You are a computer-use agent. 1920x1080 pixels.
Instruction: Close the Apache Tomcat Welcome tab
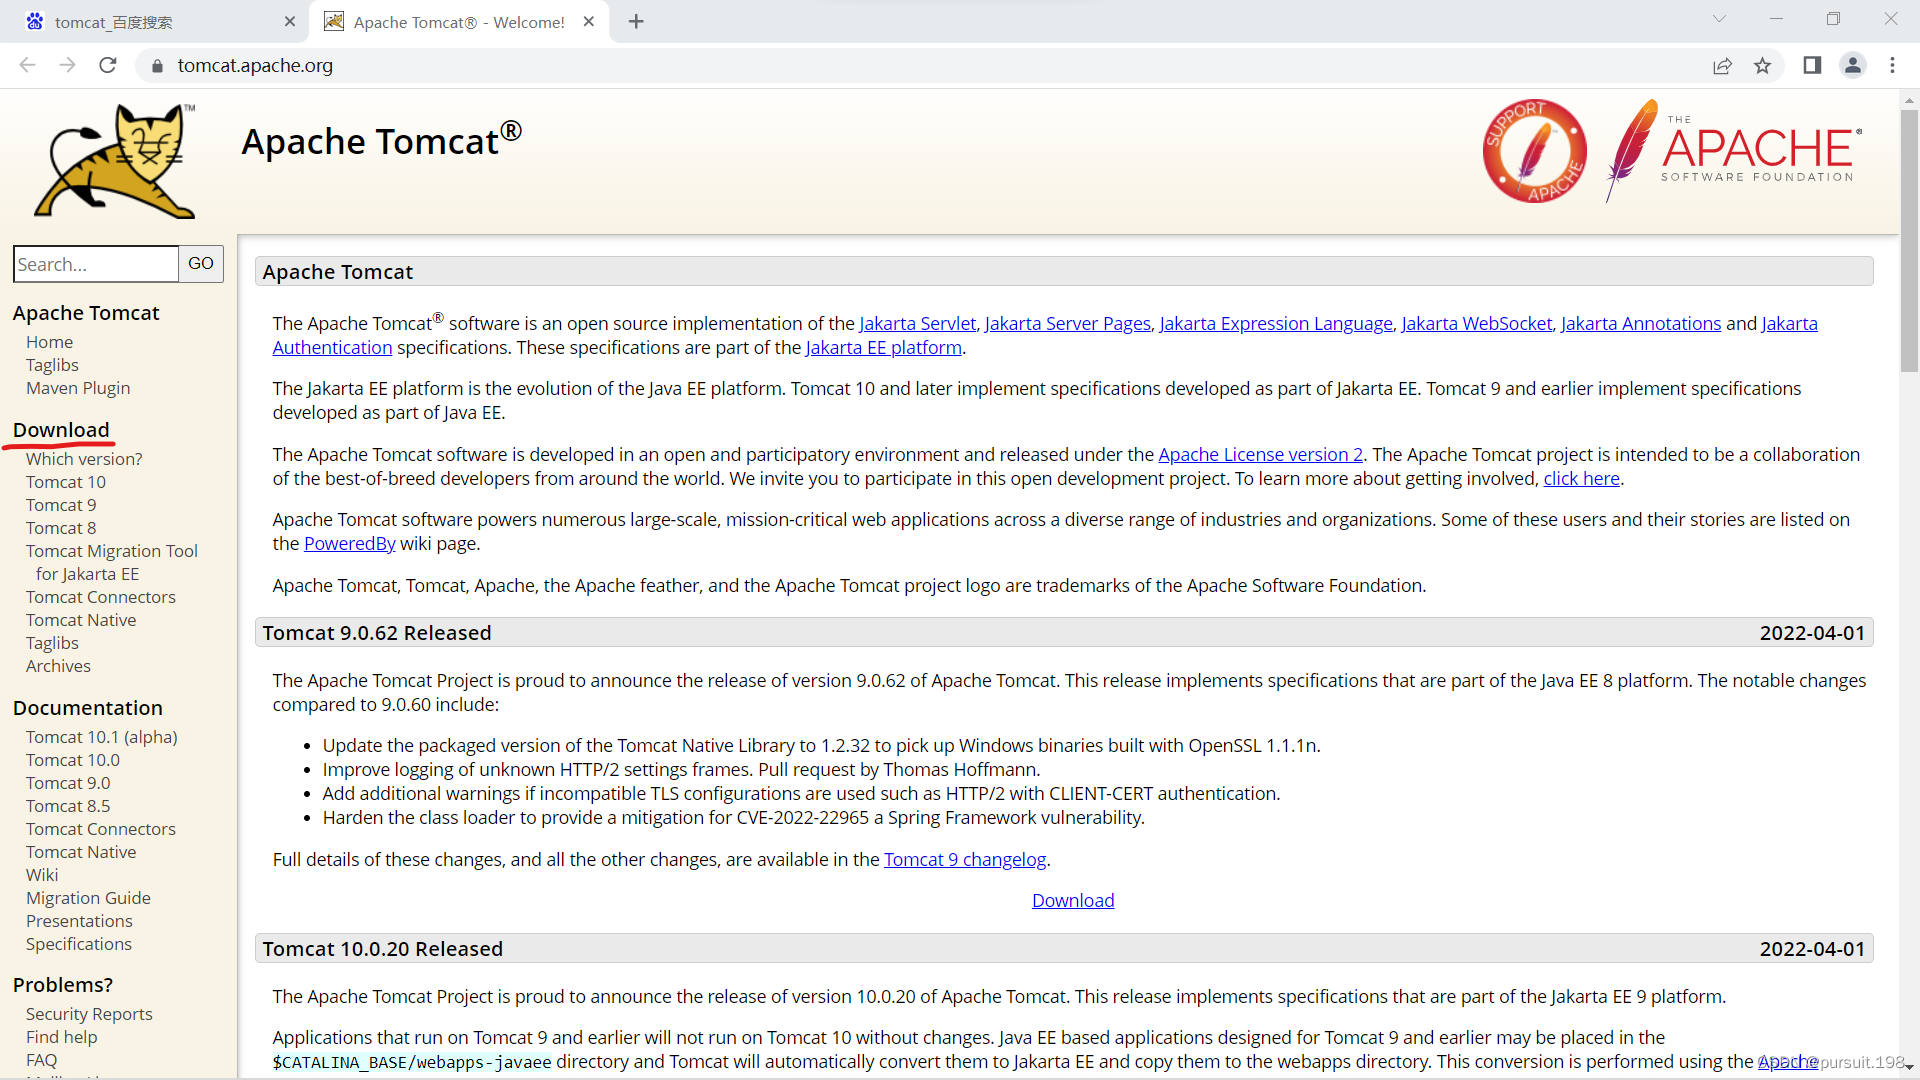[589, 21]
